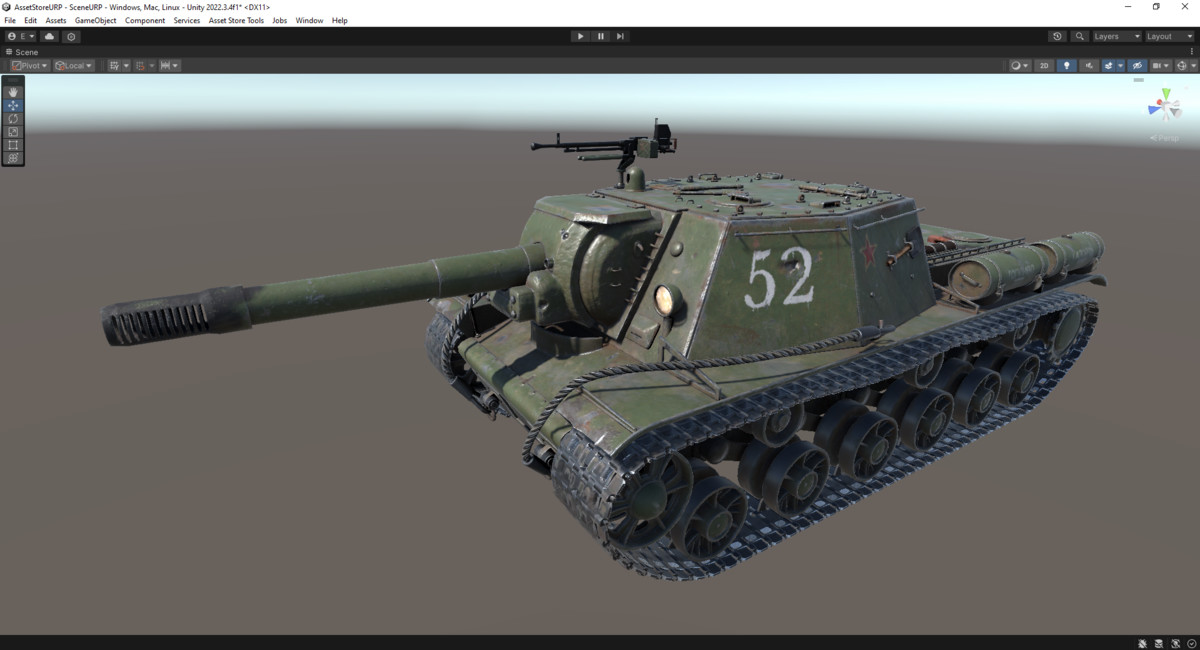Open the File menu

(x=10, y=20)
